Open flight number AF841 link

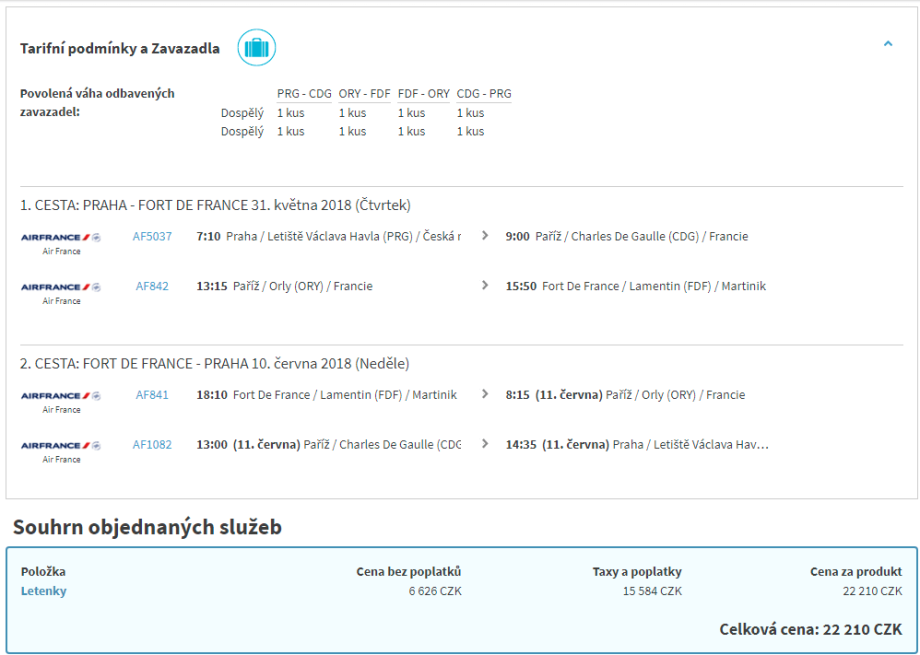[x=152, y=395]
